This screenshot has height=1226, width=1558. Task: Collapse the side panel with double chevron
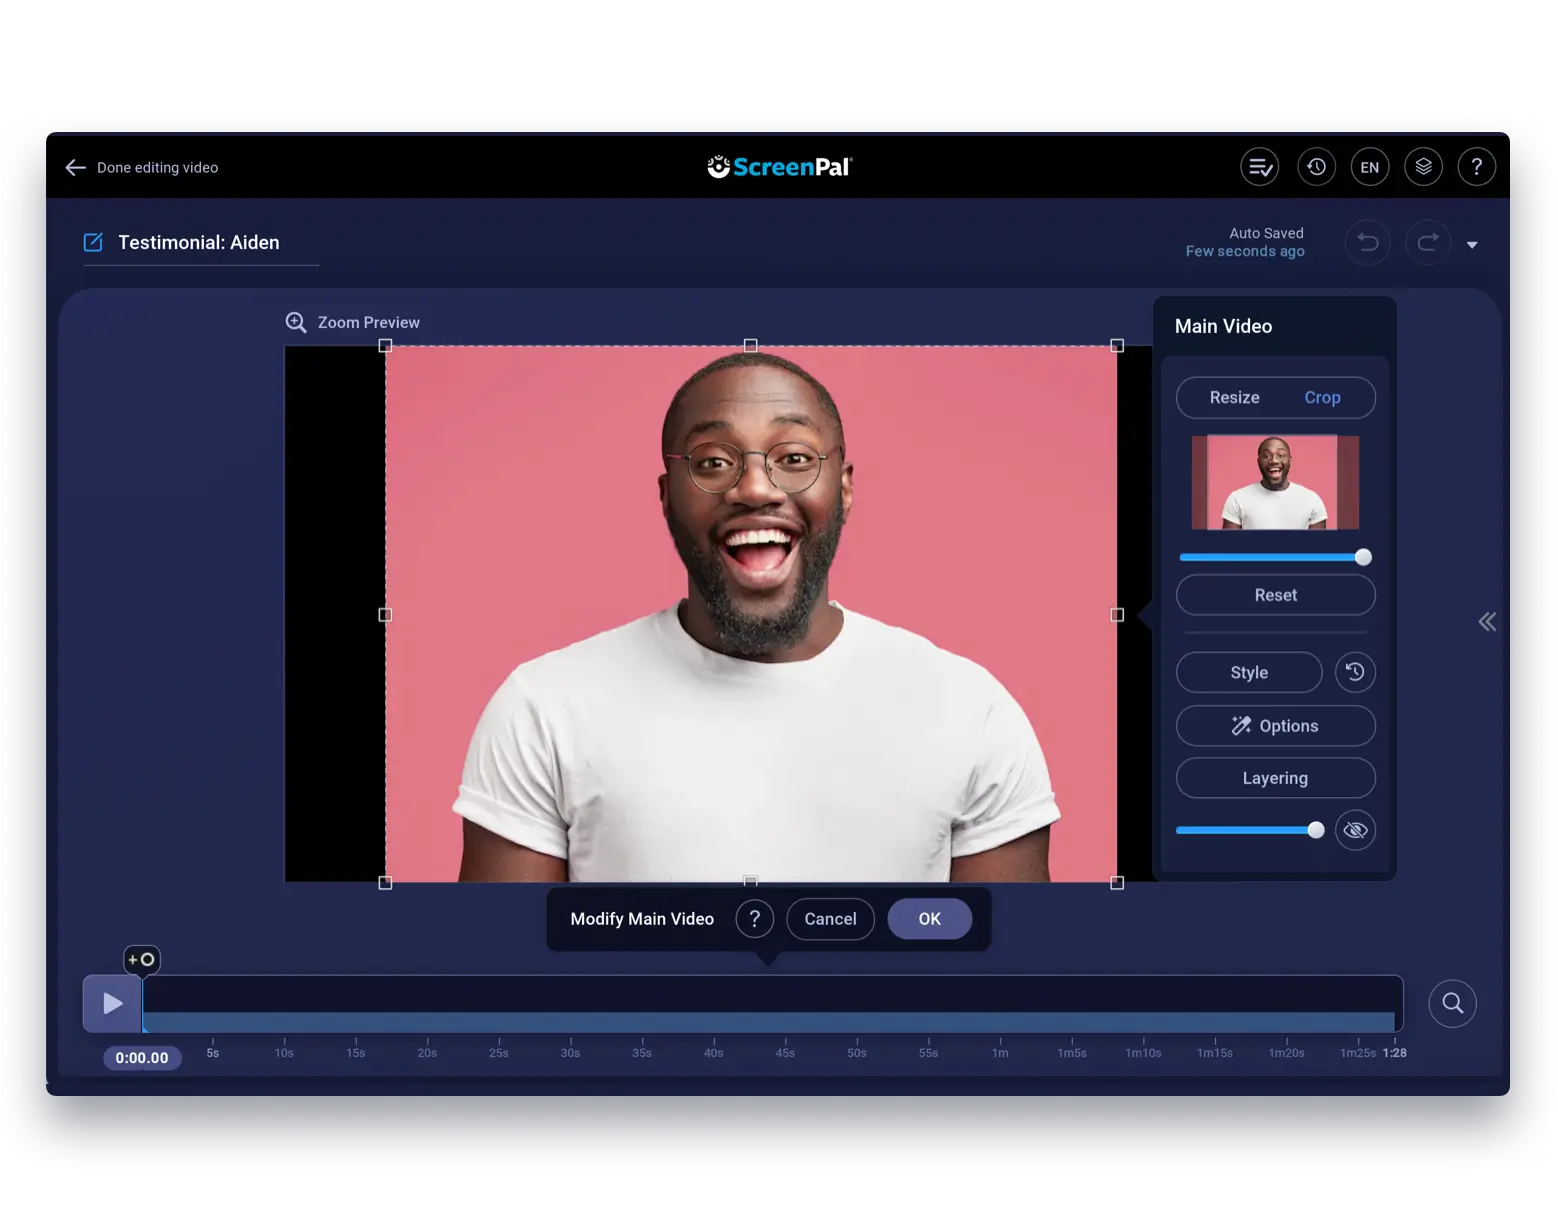click(1487, 622)
